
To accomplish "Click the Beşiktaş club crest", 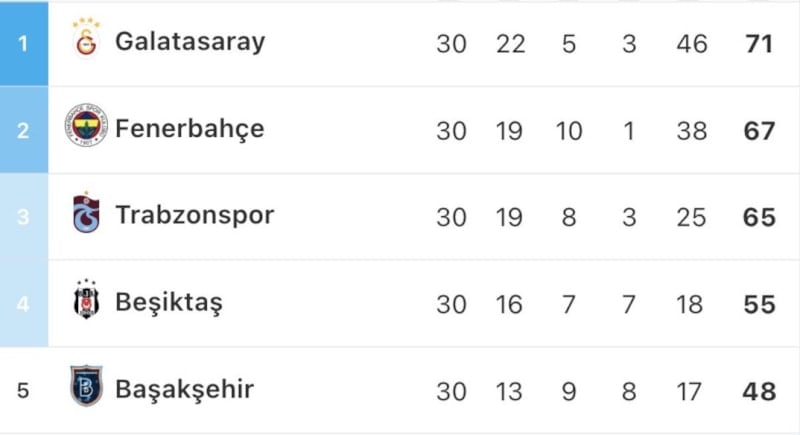I will pos(86,301).
